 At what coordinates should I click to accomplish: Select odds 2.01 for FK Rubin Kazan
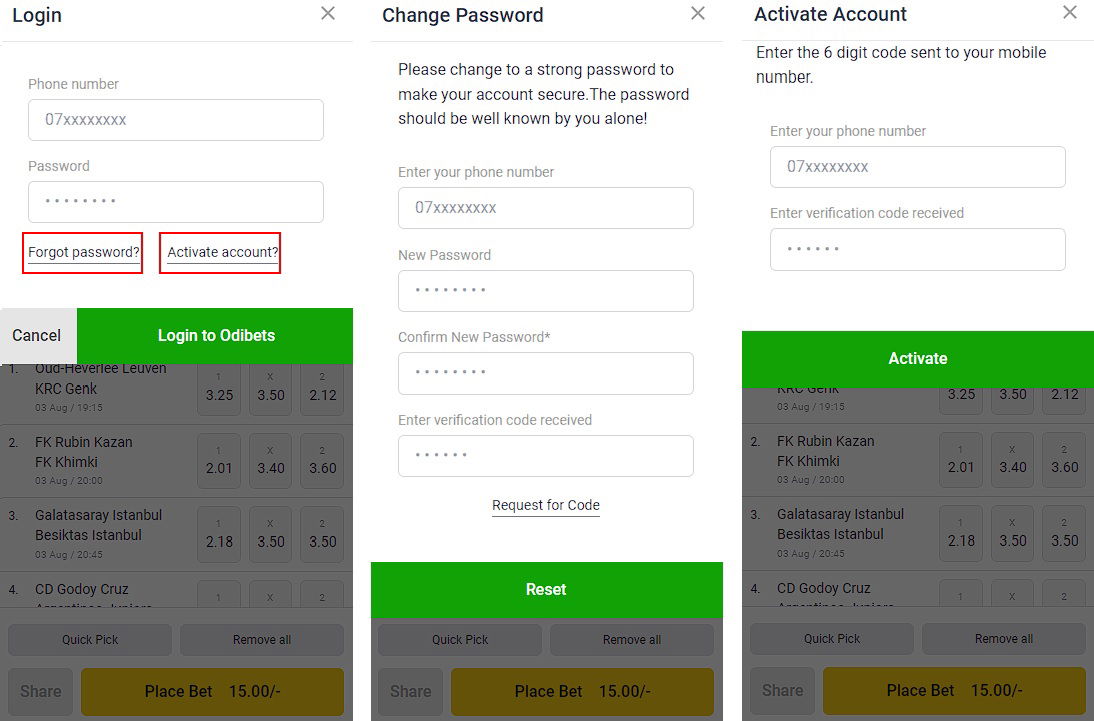click(x=219, y=461)
